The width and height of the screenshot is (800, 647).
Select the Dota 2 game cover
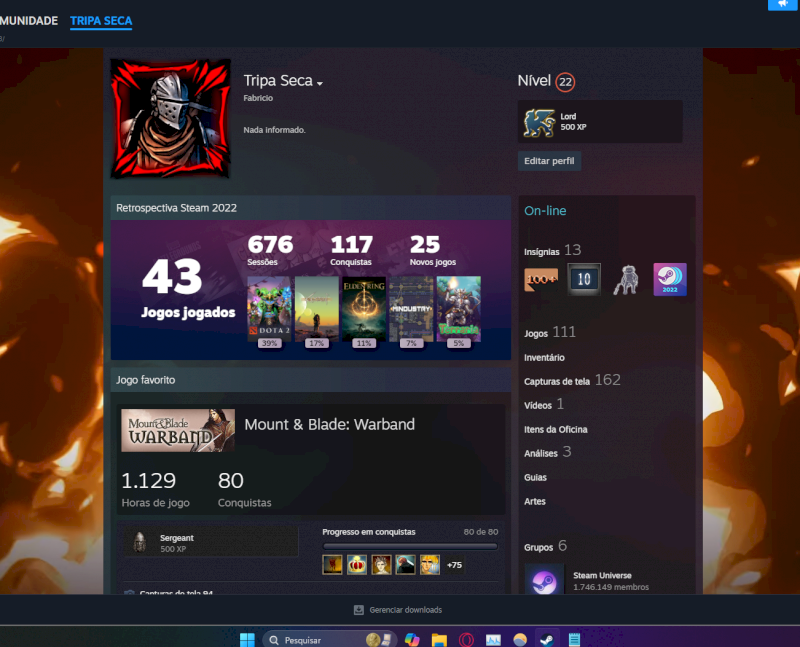point(269,309)
